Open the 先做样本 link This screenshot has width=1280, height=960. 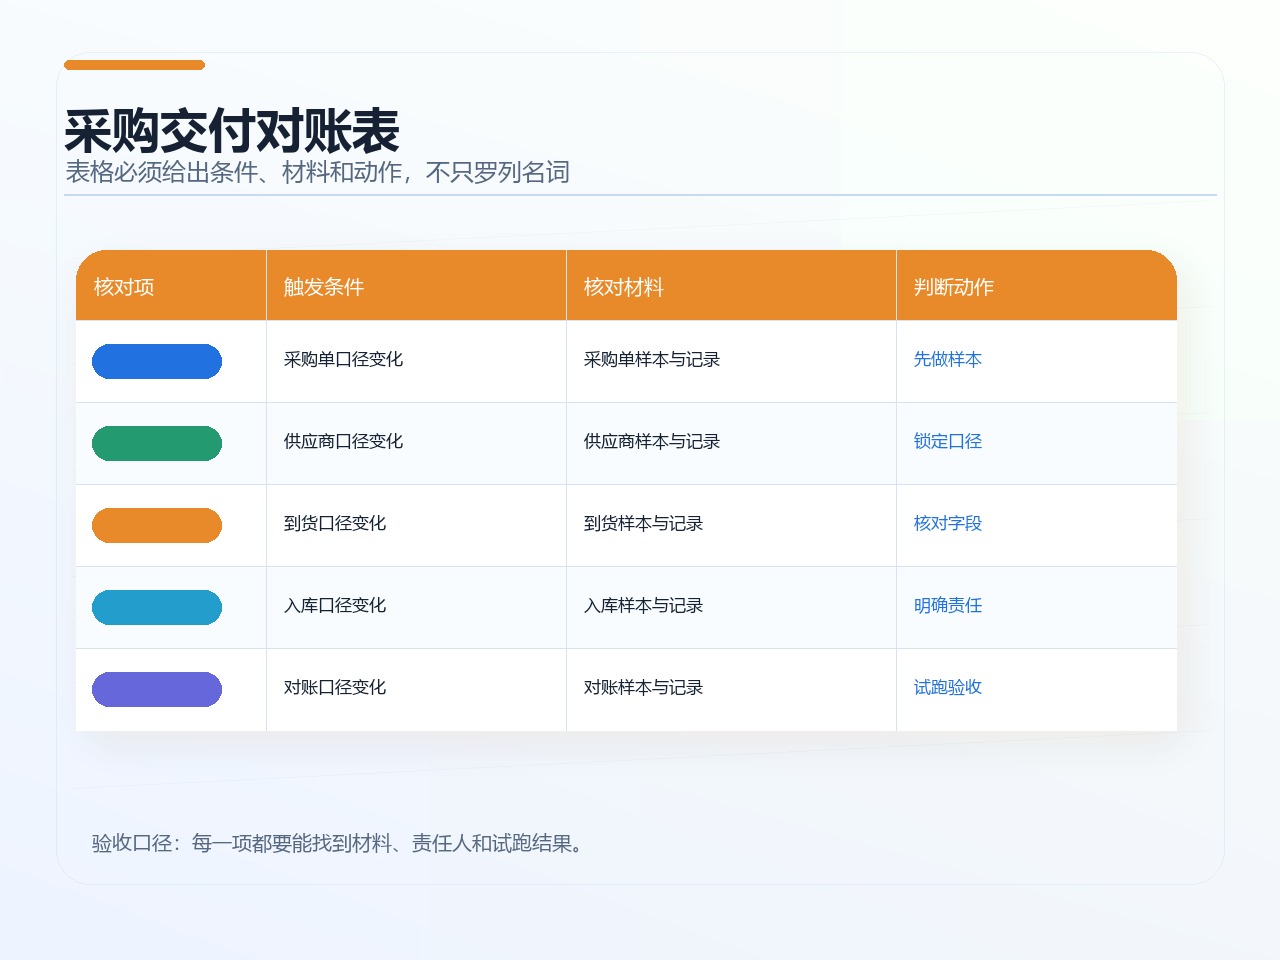click(948, 359)
